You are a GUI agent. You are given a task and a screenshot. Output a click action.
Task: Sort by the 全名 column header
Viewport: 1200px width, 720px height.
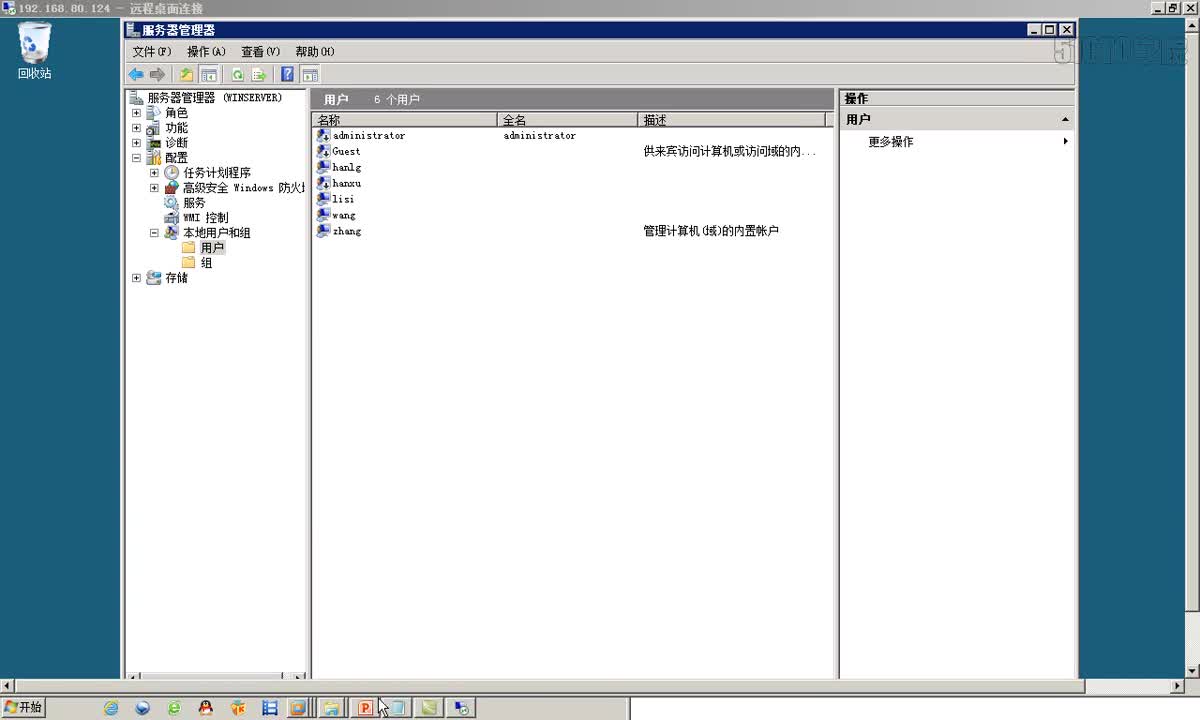[568, 120]
